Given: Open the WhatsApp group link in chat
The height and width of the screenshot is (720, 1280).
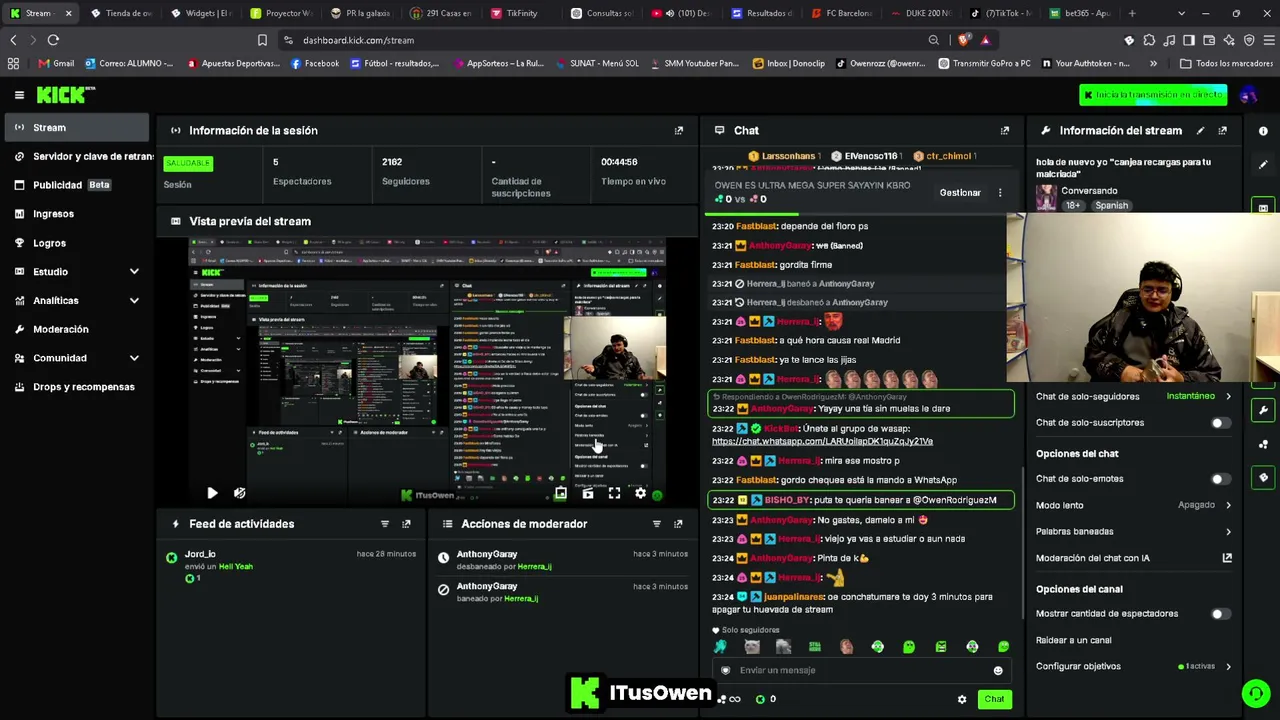Looking at the screenshot, I should coord(822,441).
